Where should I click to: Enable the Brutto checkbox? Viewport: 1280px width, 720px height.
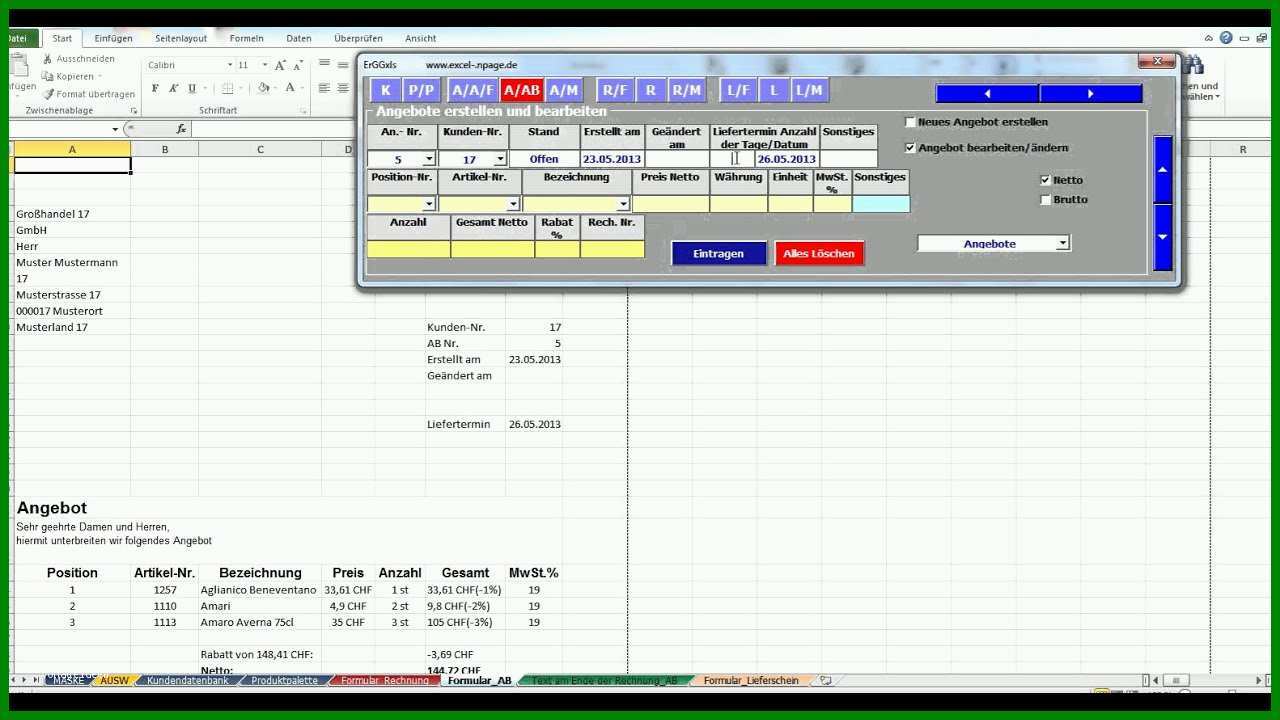click(1046, 200)
